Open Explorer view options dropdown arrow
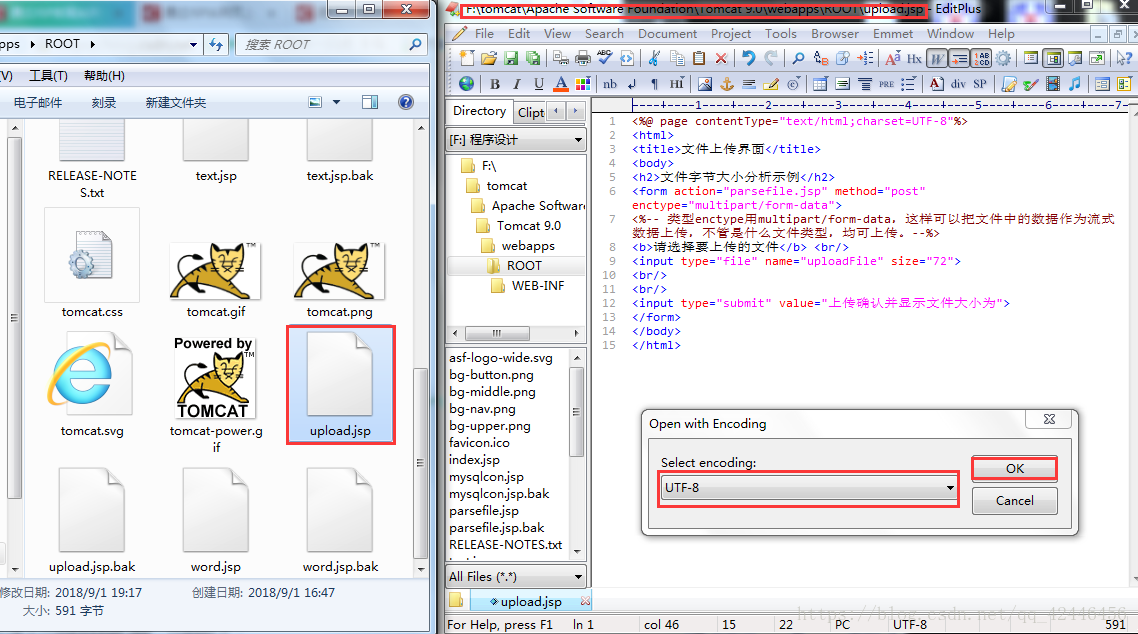The height and width of the screenshot is (634, 1138). [336, 102]
